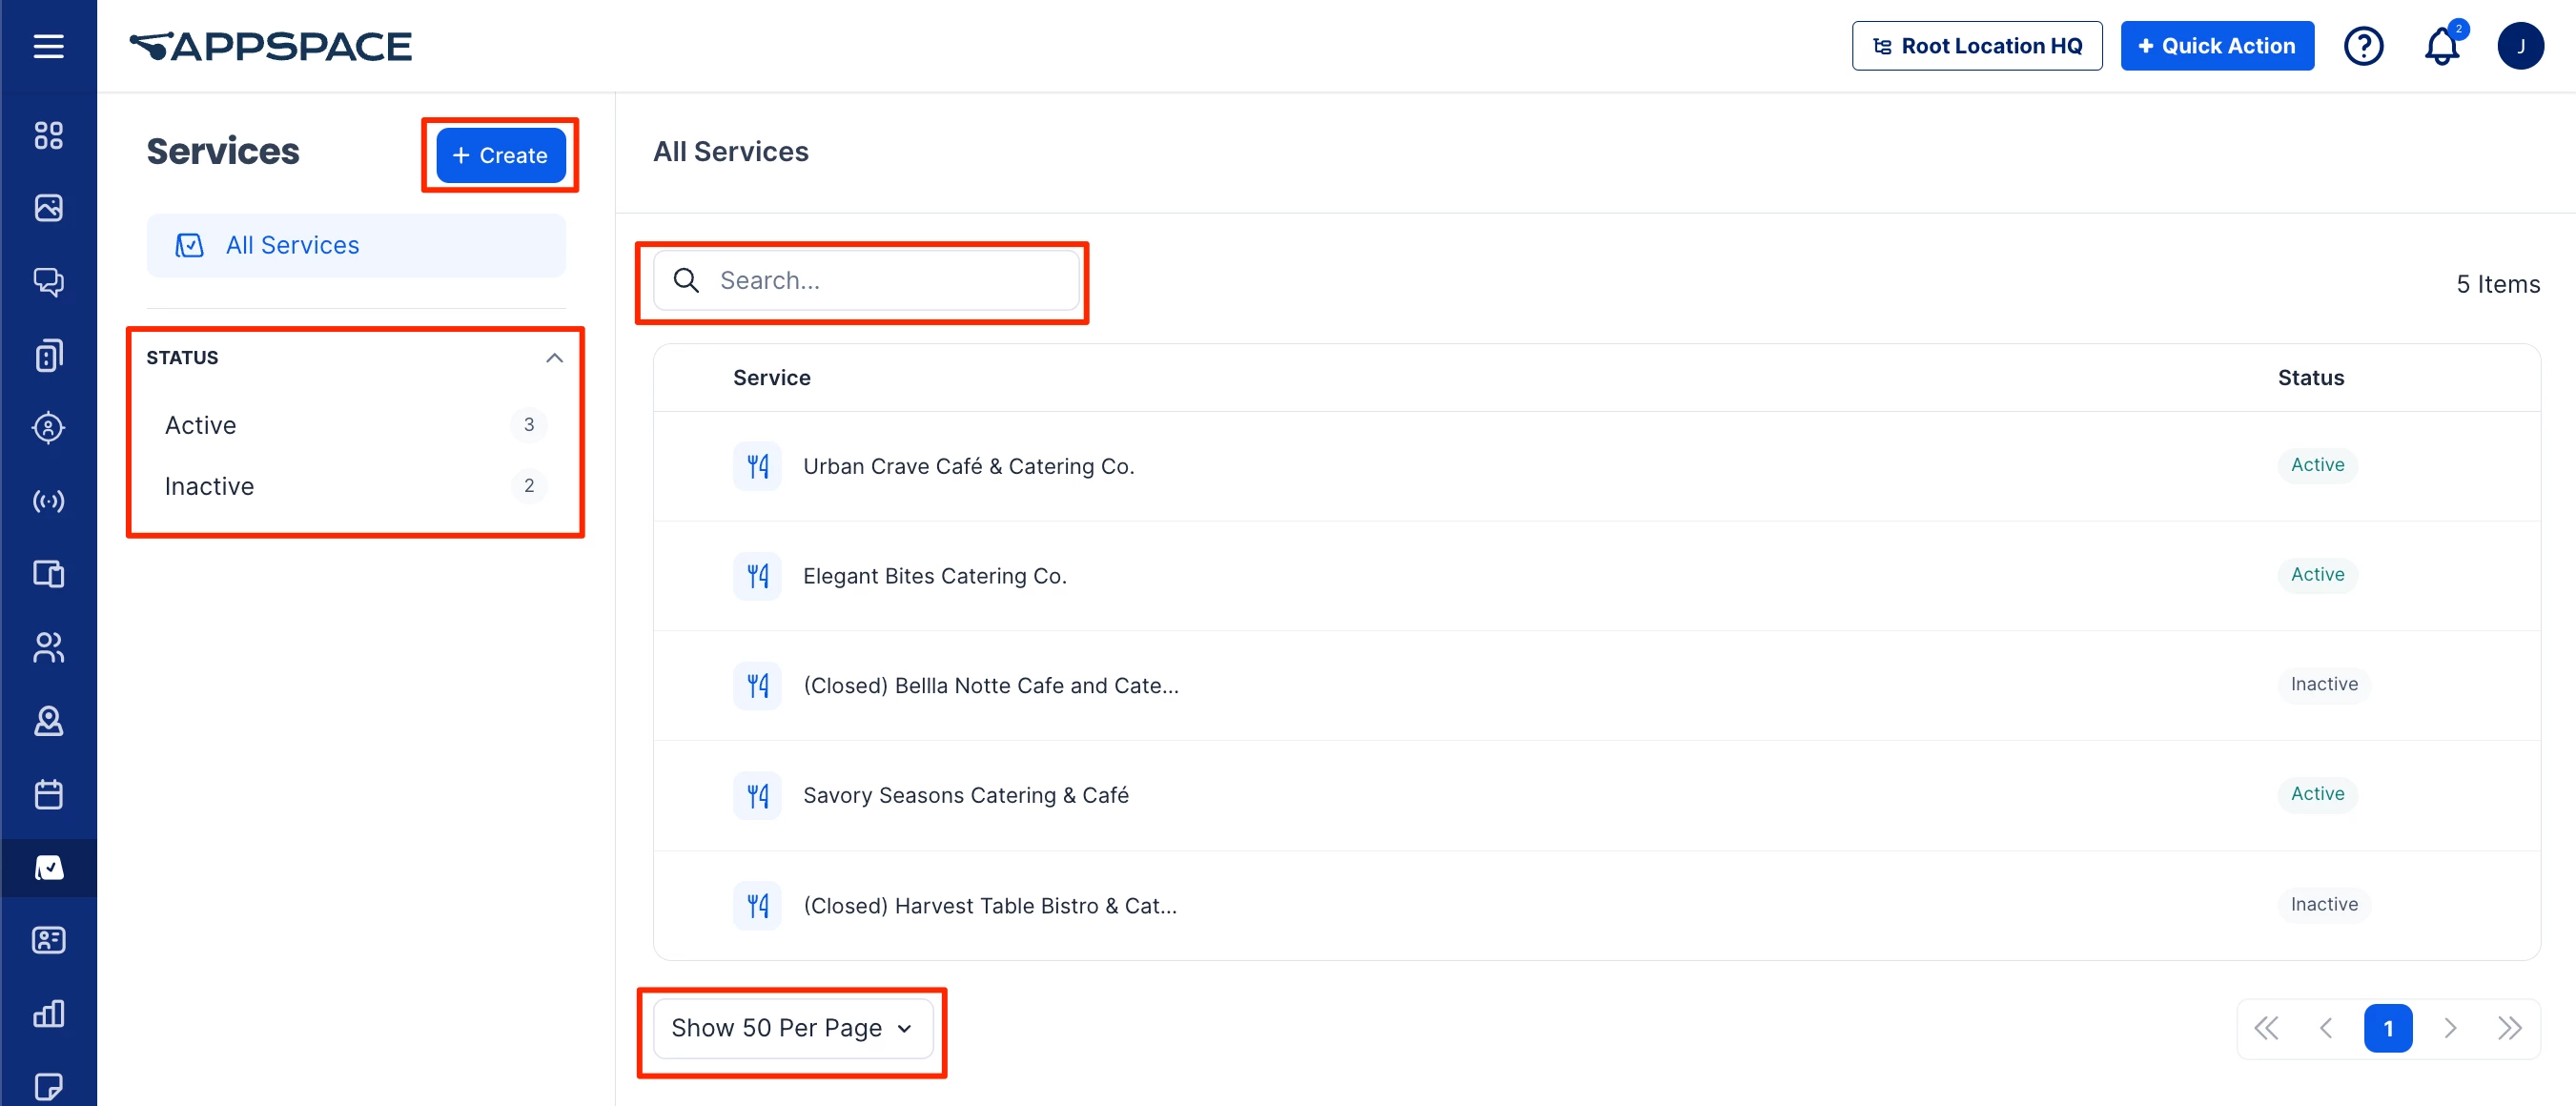Click the analytics bar chart sidebar icon
The height and width of the screenshot is (1106, 2576).
click(48, 1013)
